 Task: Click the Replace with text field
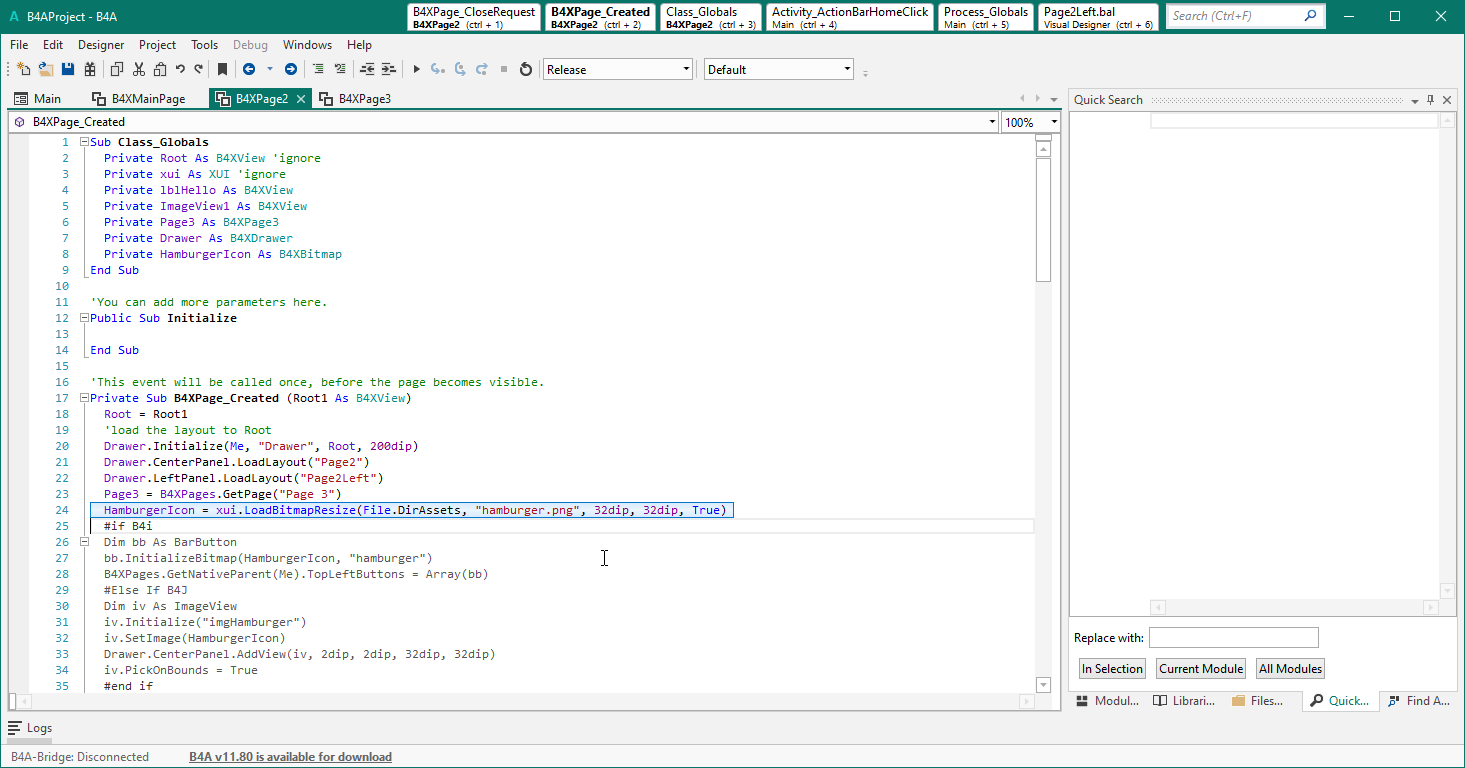click(1233, 638)
